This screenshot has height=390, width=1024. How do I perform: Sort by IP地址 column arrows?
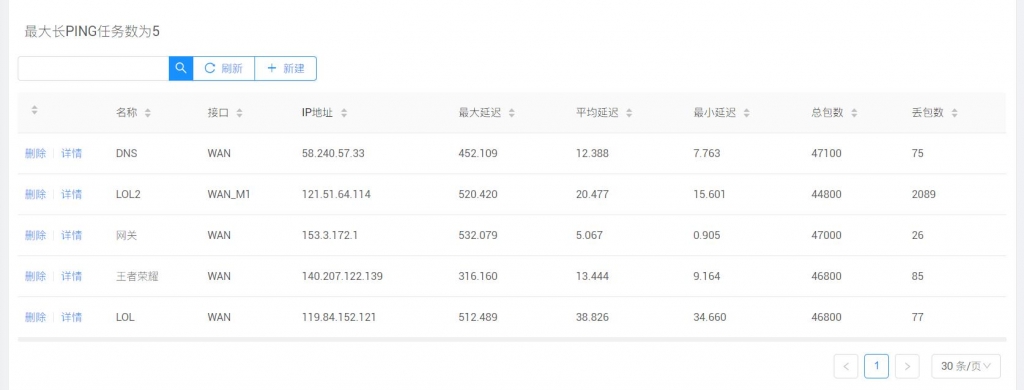click(344, 113)
